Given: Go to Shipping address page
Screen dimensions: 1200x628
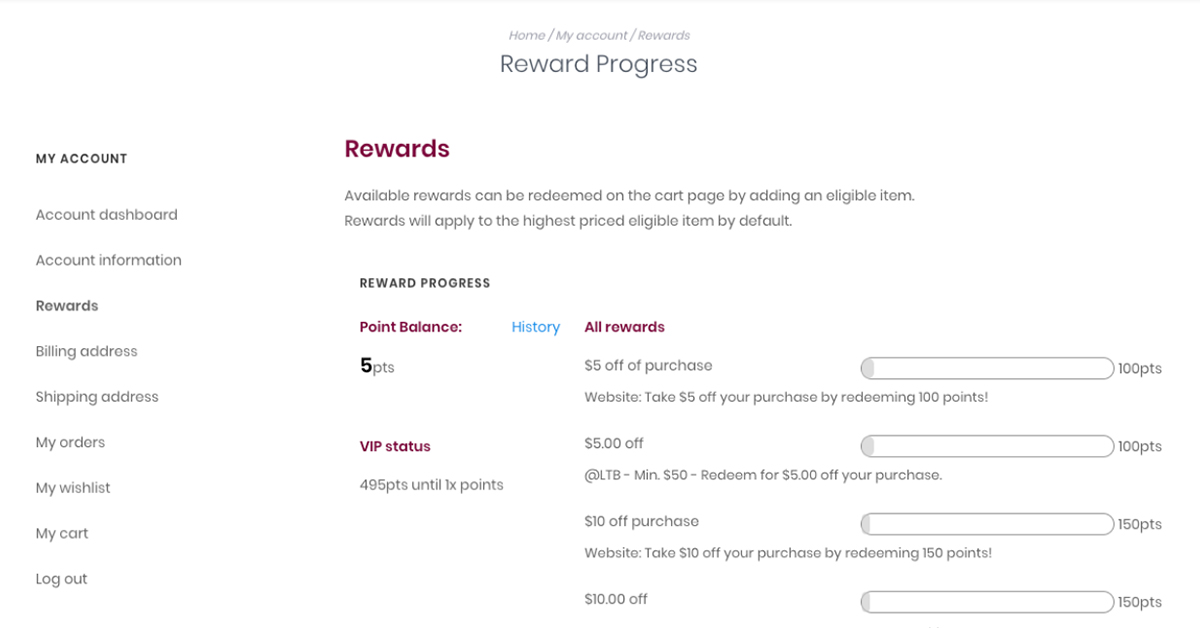Looking at the screenshot, I should coord(96,396).
